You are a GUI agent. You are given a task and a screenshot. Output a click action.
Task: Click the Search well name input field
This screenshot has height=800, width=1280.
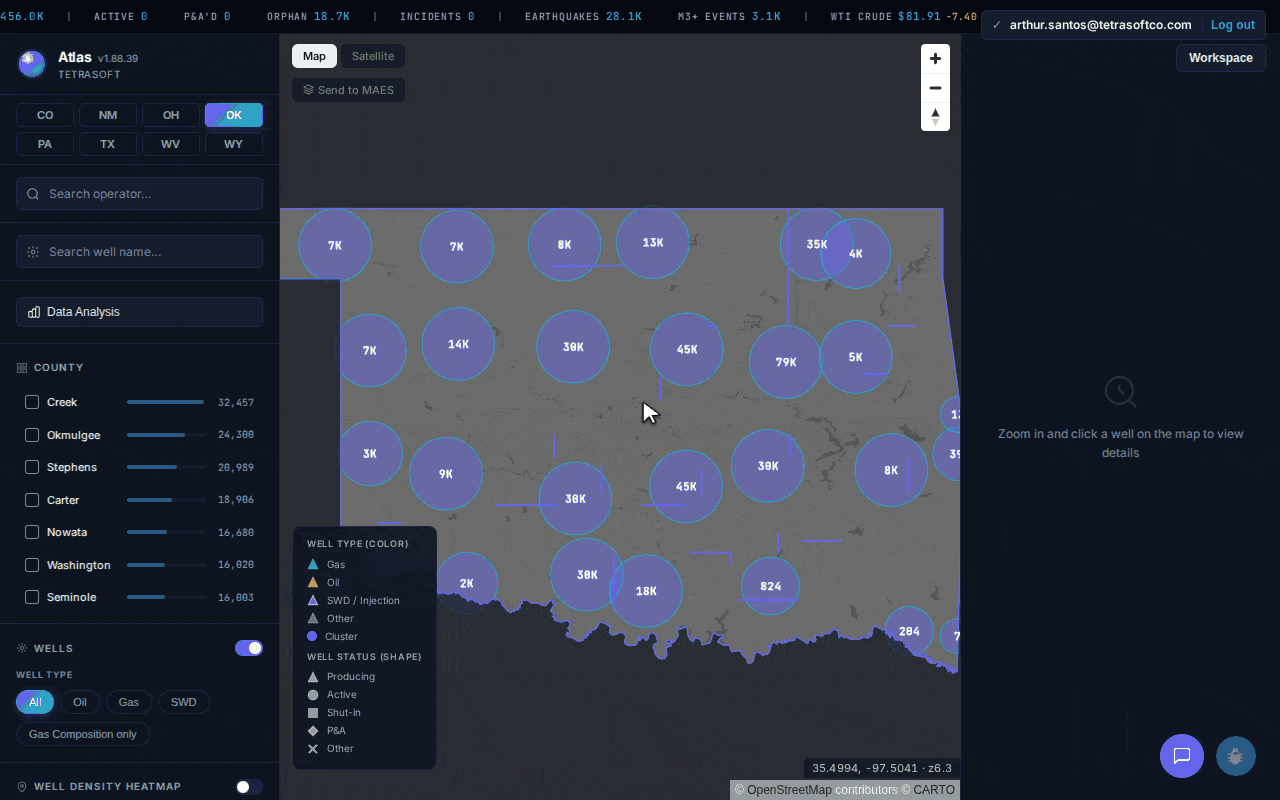pyautogui.click(x=140, y=252)
